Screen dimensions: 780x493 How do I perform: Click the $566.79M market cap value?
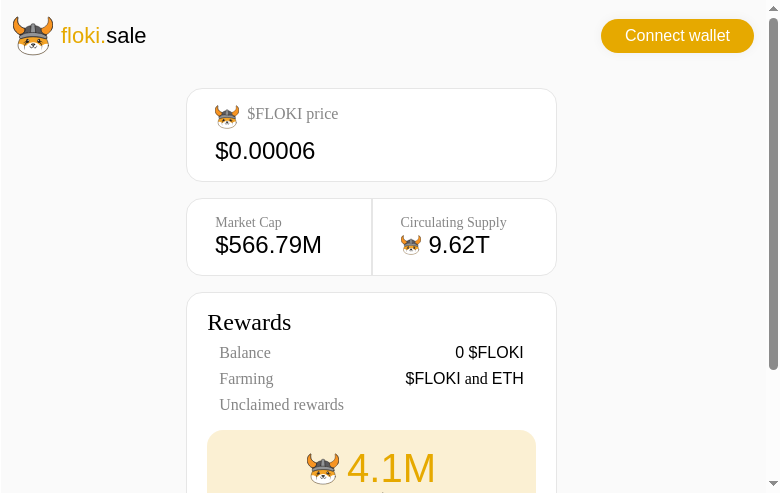268,245
